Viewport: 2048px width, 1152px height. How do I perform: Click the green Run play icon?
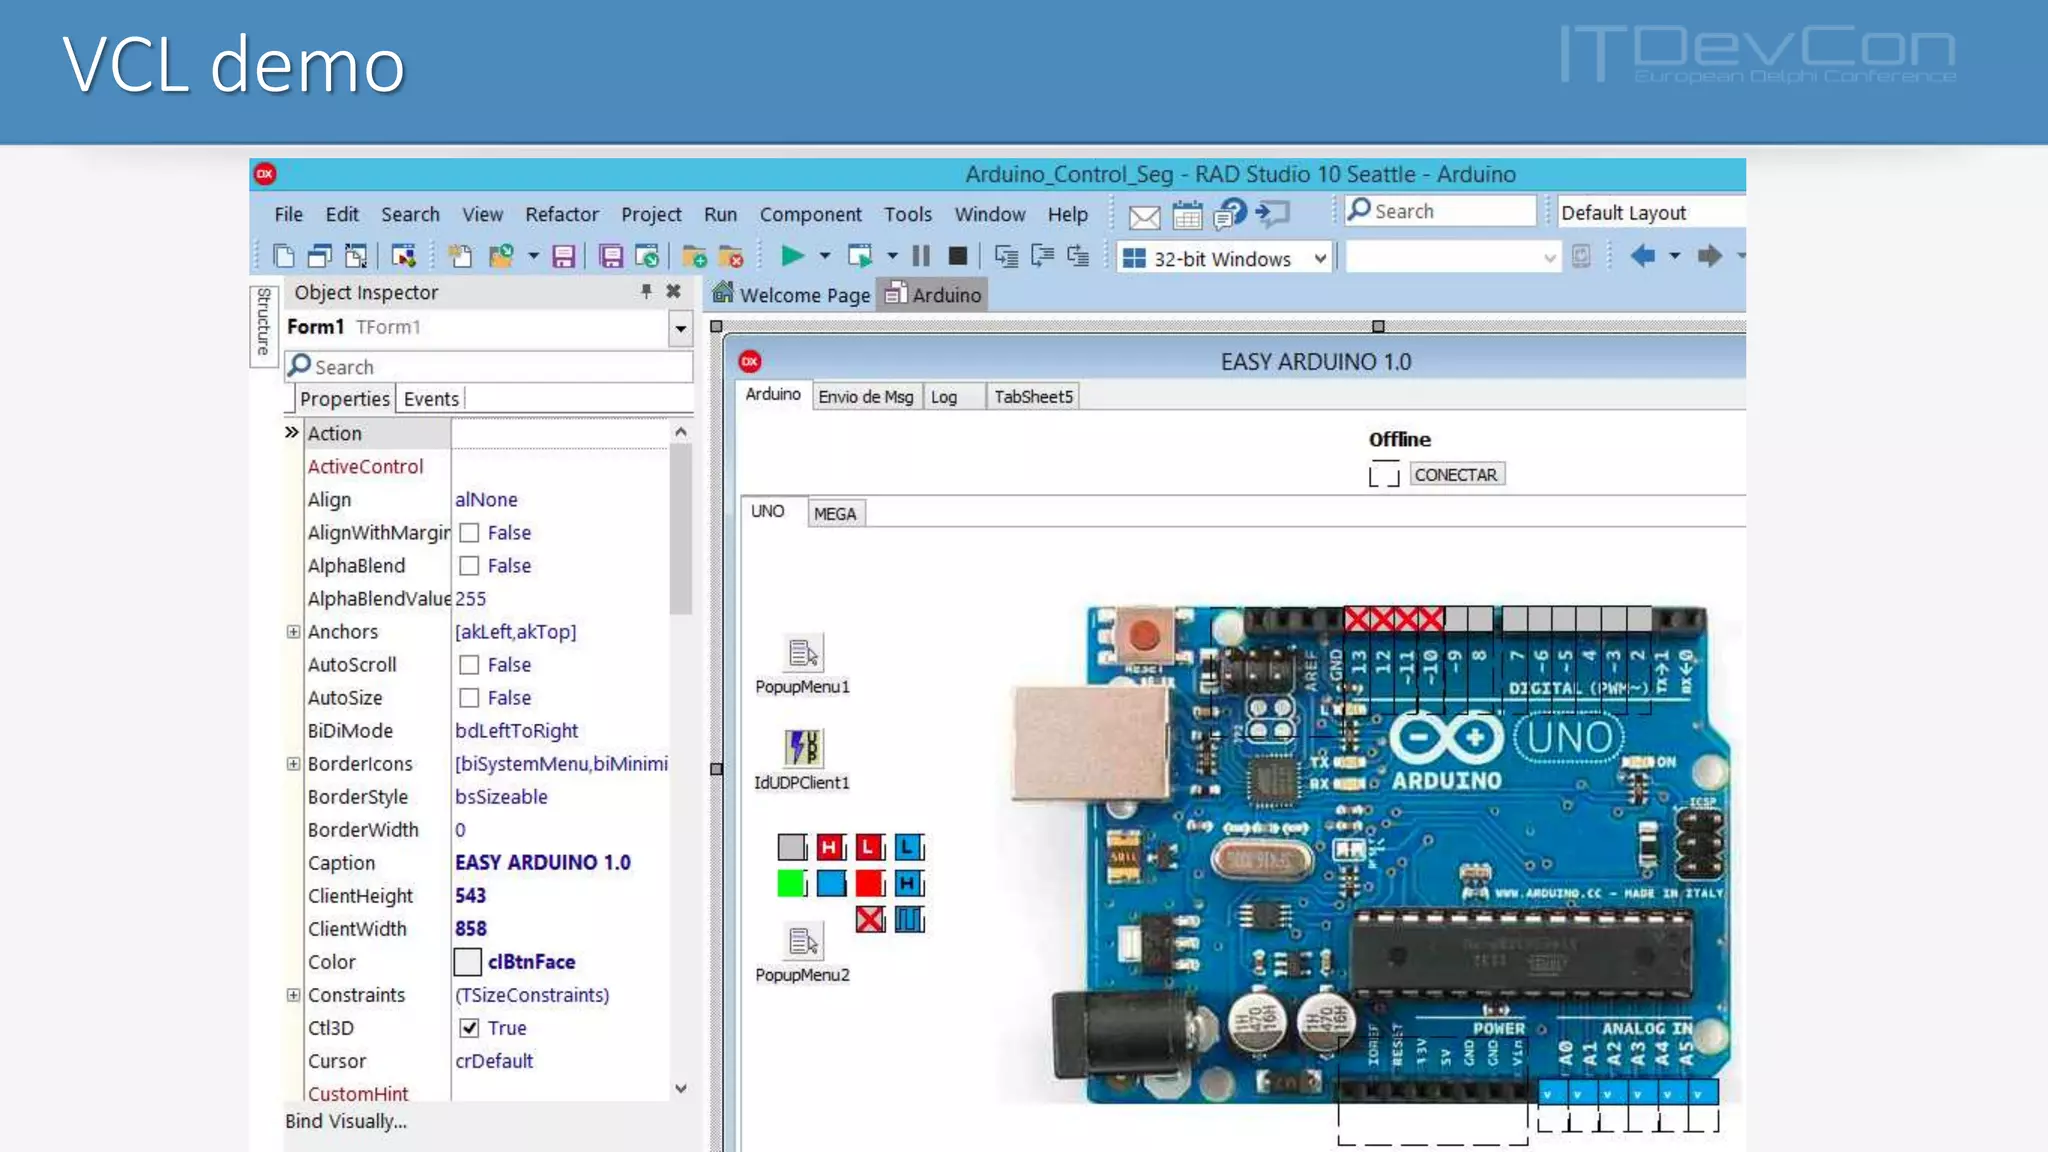point(792,256)
